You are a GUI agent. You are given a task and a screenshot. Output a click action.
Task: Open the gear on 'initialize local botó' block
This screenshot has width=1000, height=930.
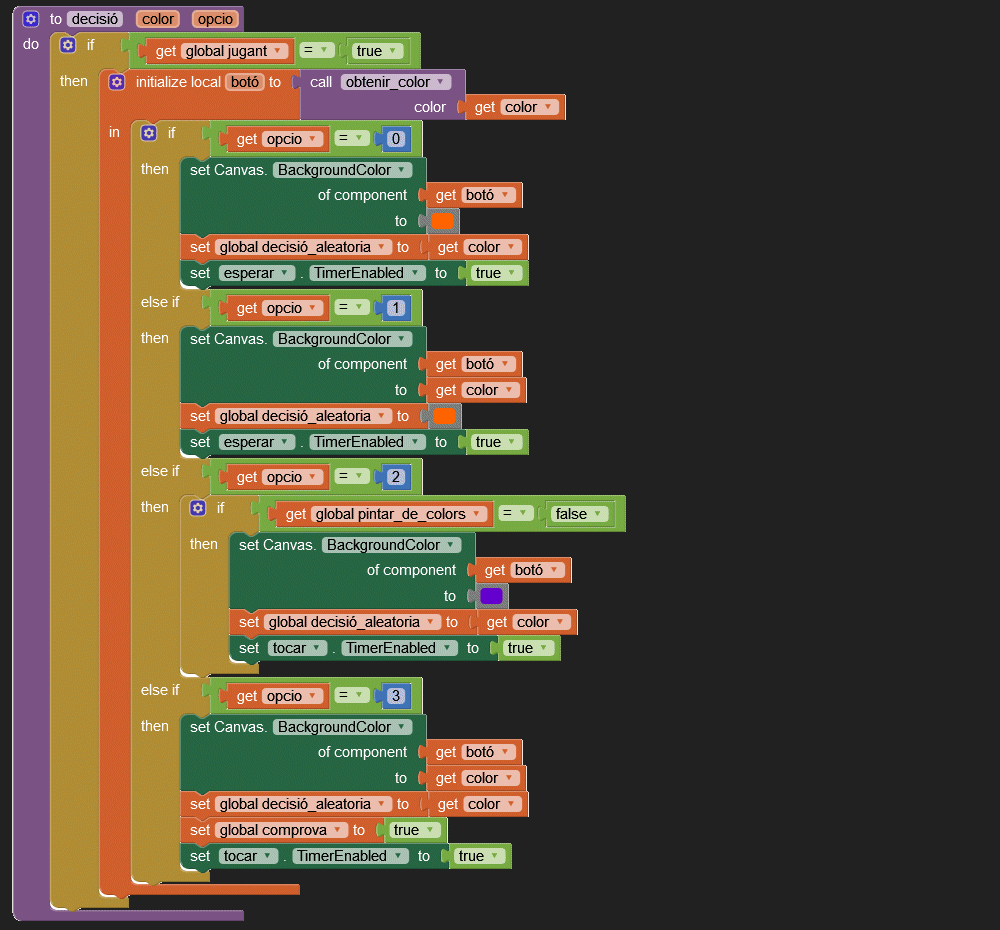(x=117, y=82)
